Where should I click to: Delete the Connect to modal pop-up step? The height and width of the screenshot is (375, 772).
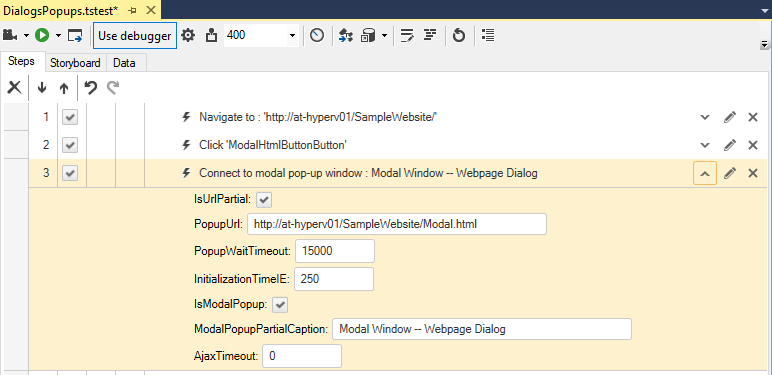(x=753, y=173)
